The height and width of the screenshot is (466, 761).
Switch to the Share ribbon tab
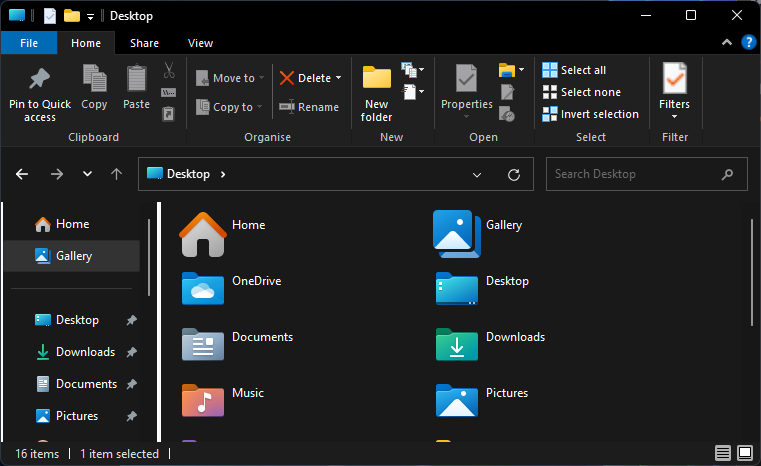(x=144, y=43)
